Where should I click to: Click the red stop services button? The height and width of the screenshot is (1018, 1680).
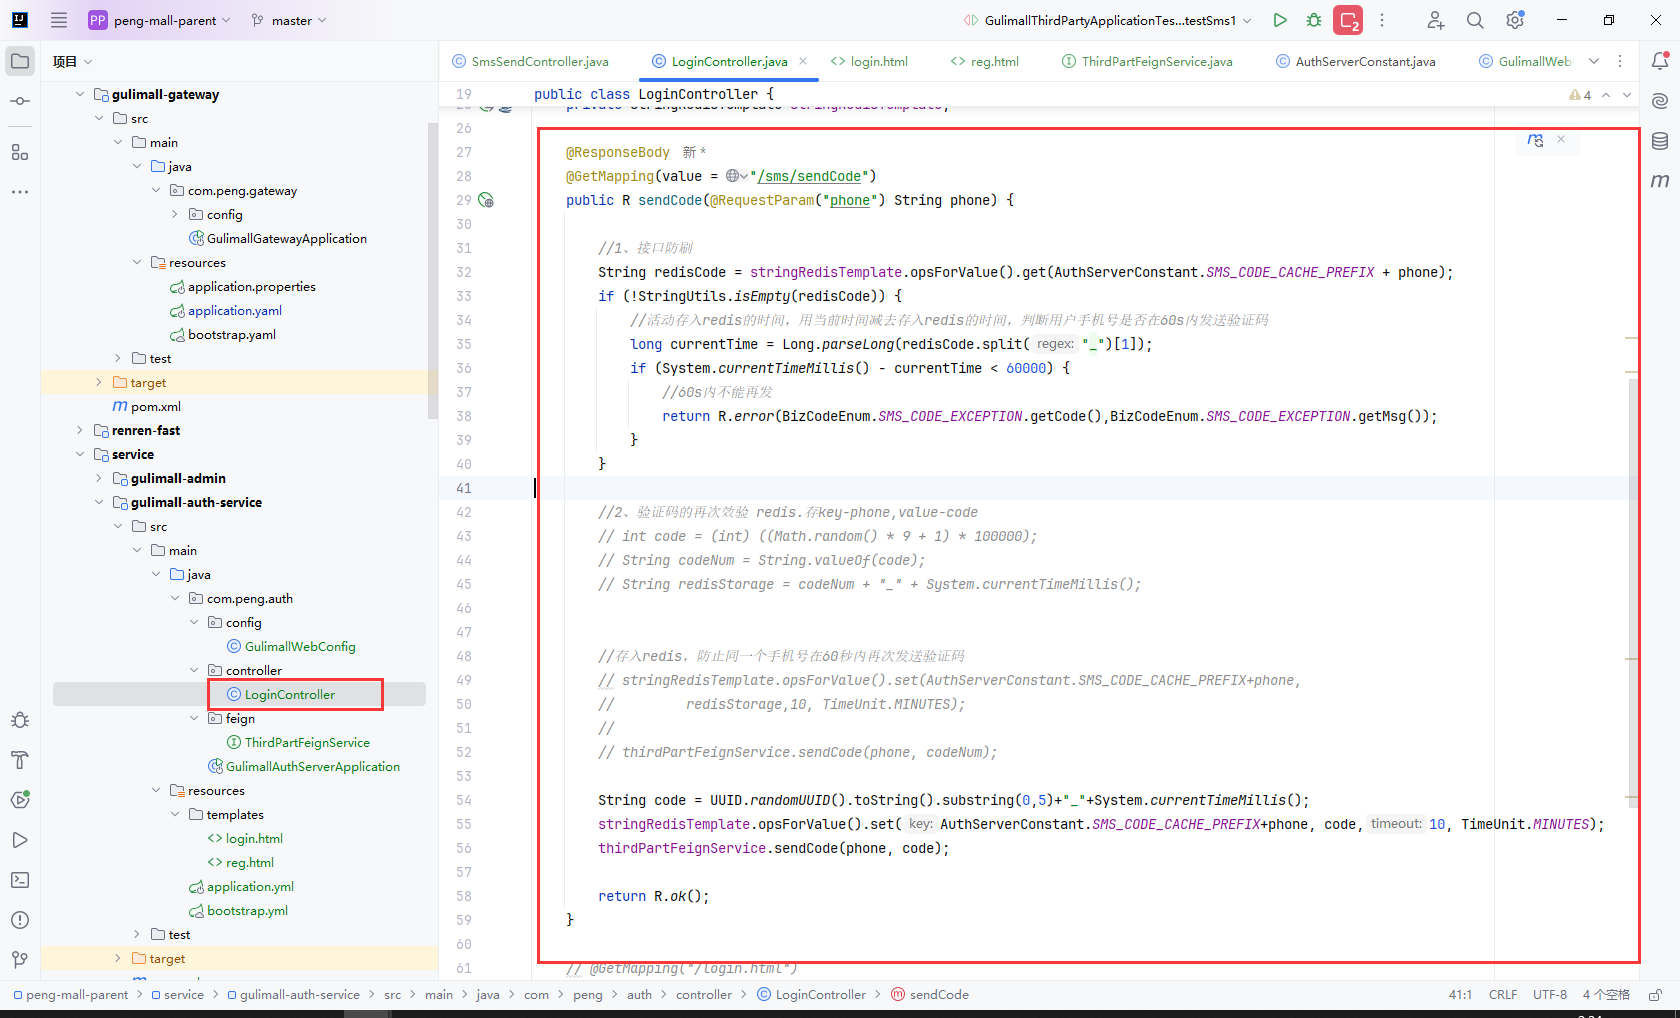(1348, 20)
